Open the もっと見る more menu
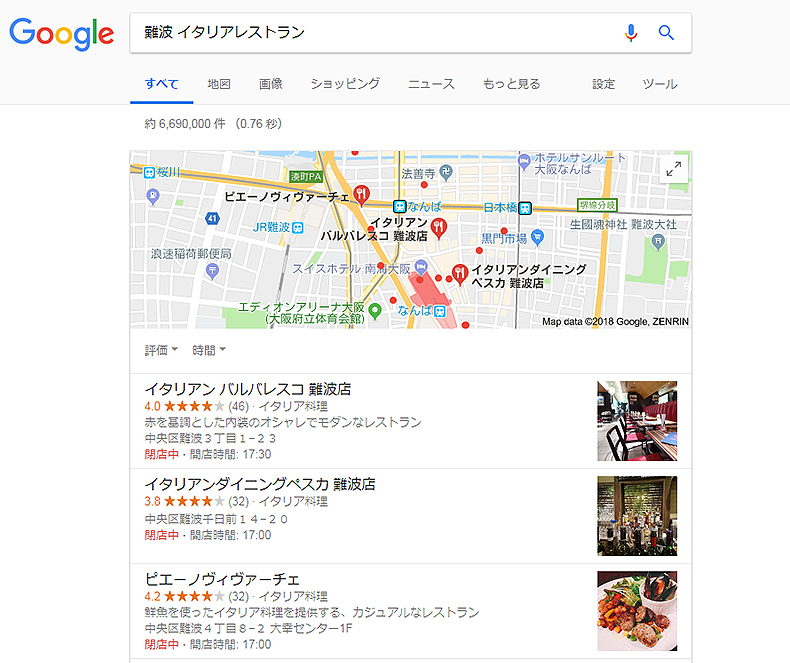790x663 pixels. (x=511, y=84)
